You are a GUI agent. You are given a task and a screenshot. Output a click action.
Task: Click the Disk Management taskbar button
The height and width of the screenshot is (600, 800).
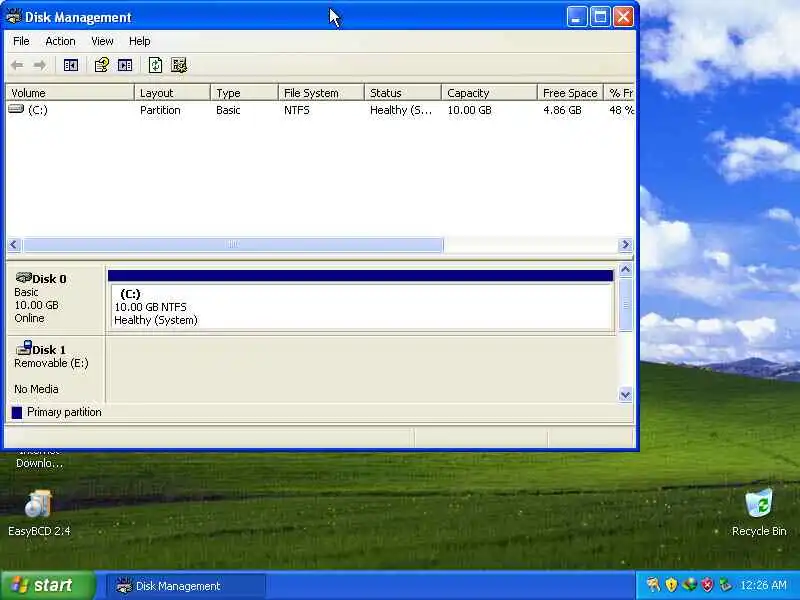coord(186,586)
